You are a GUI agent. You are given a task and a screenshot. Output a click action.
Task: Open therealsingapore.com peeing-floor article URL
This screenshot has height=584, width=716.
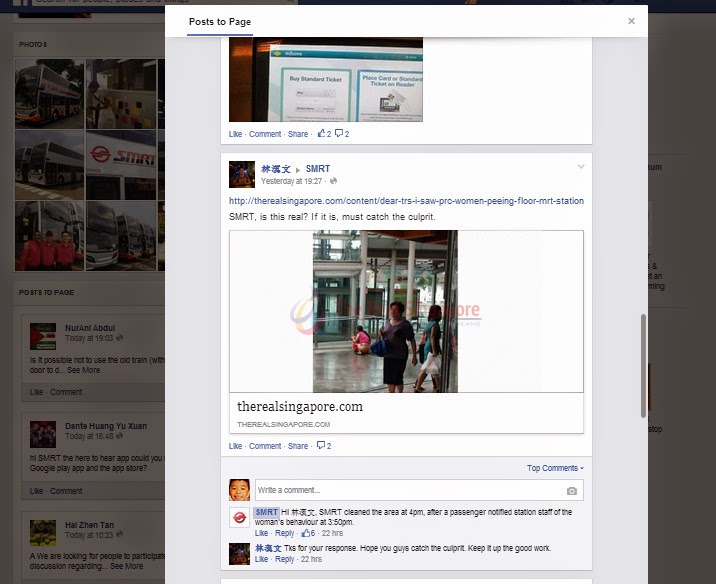(406, 201)
